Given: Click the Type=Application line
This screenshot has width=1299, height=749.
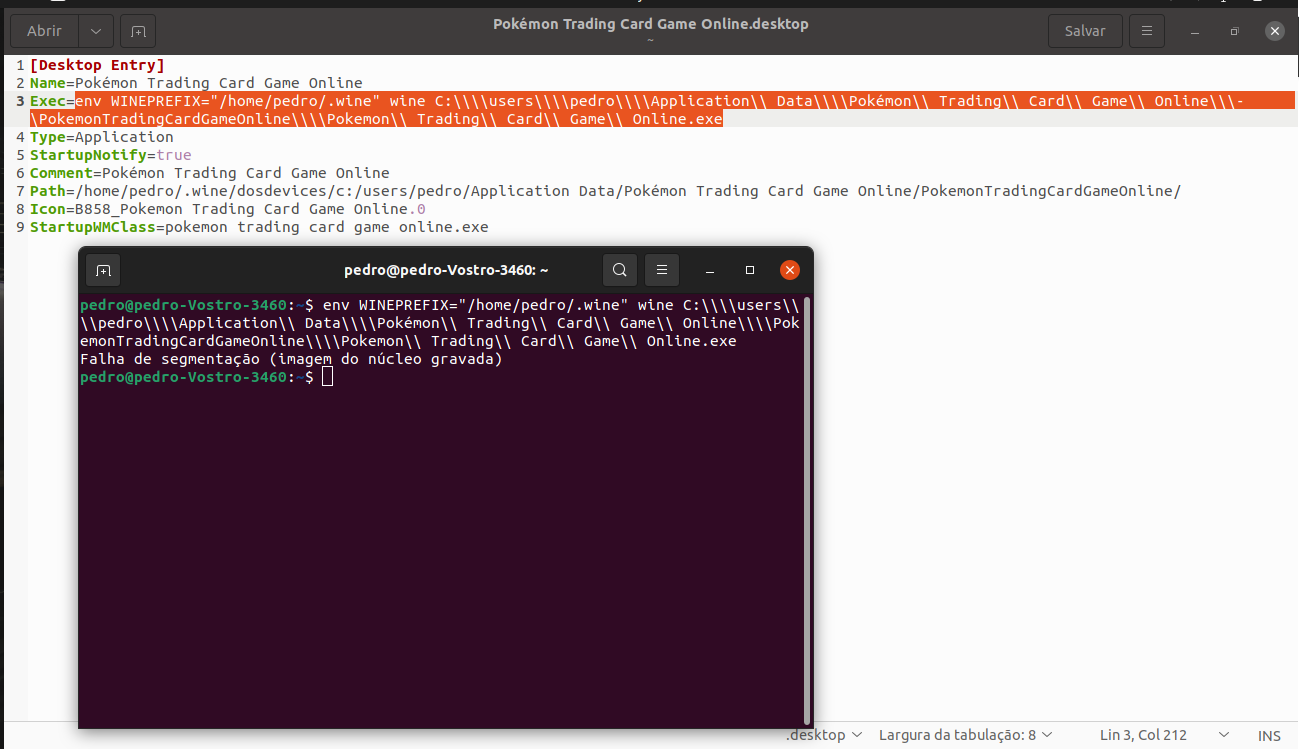Looking at the screenshot, I should [x=101, y=137].
